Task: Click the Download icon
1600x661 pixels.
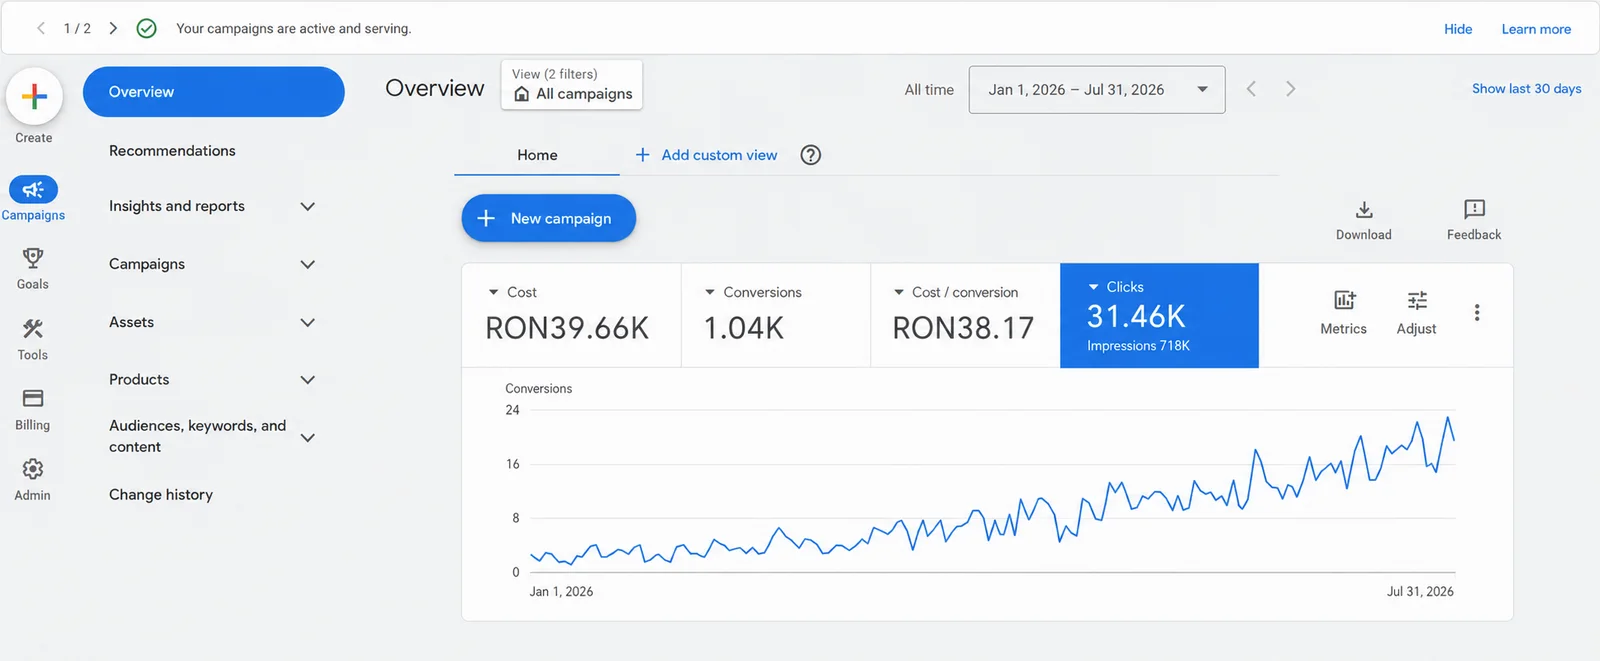Action: point(1364,210)
